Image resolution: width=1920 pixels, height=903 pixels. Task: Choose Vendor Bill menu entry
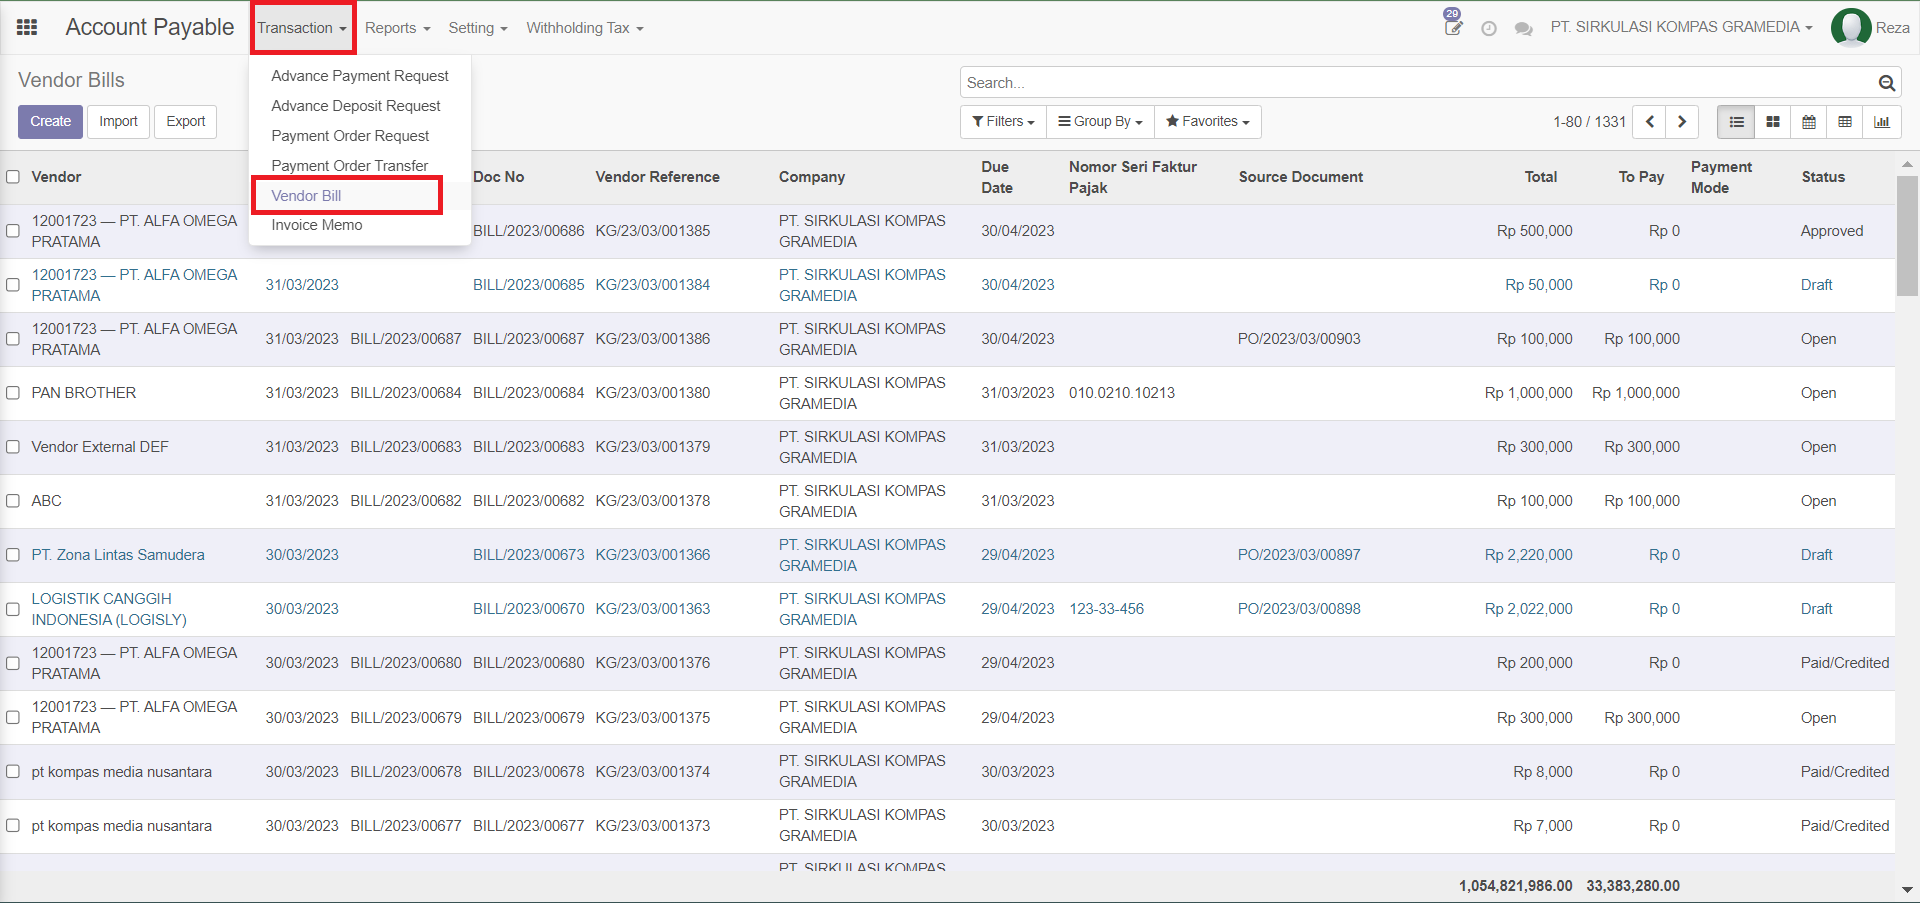click(306, 196)
